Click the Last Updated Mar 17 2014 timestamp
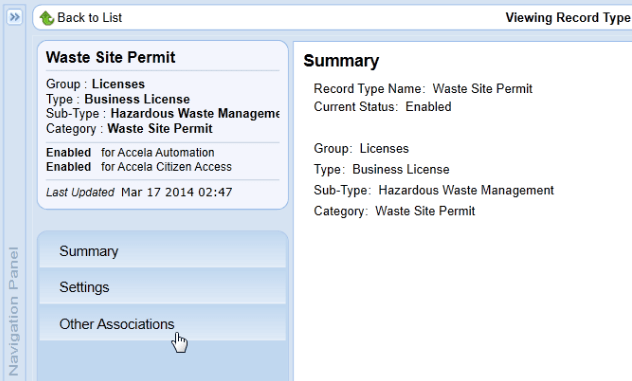The width and height of the screenshot is (632, 381). click(139, 192)
